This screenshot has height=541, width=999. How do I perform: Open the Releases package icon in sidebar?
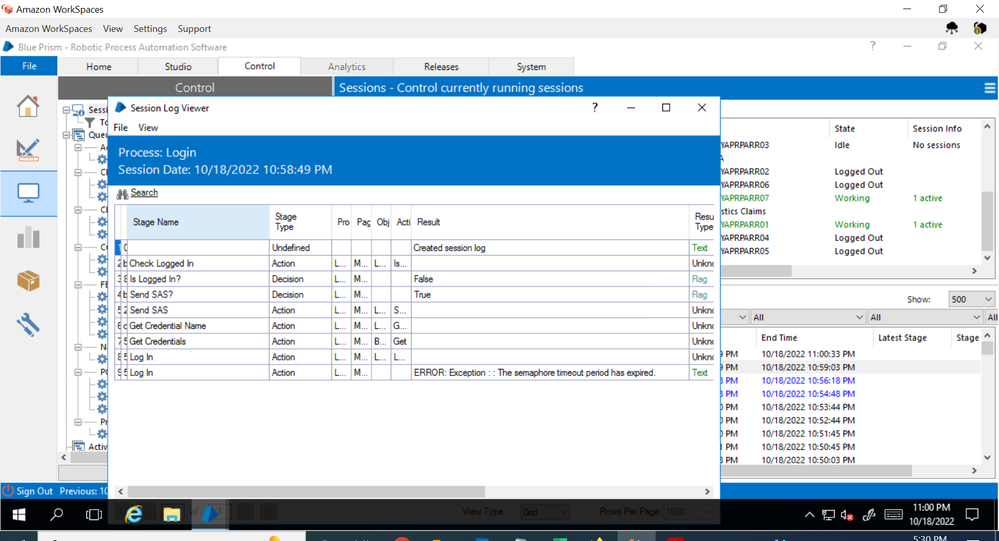(28, 281)
